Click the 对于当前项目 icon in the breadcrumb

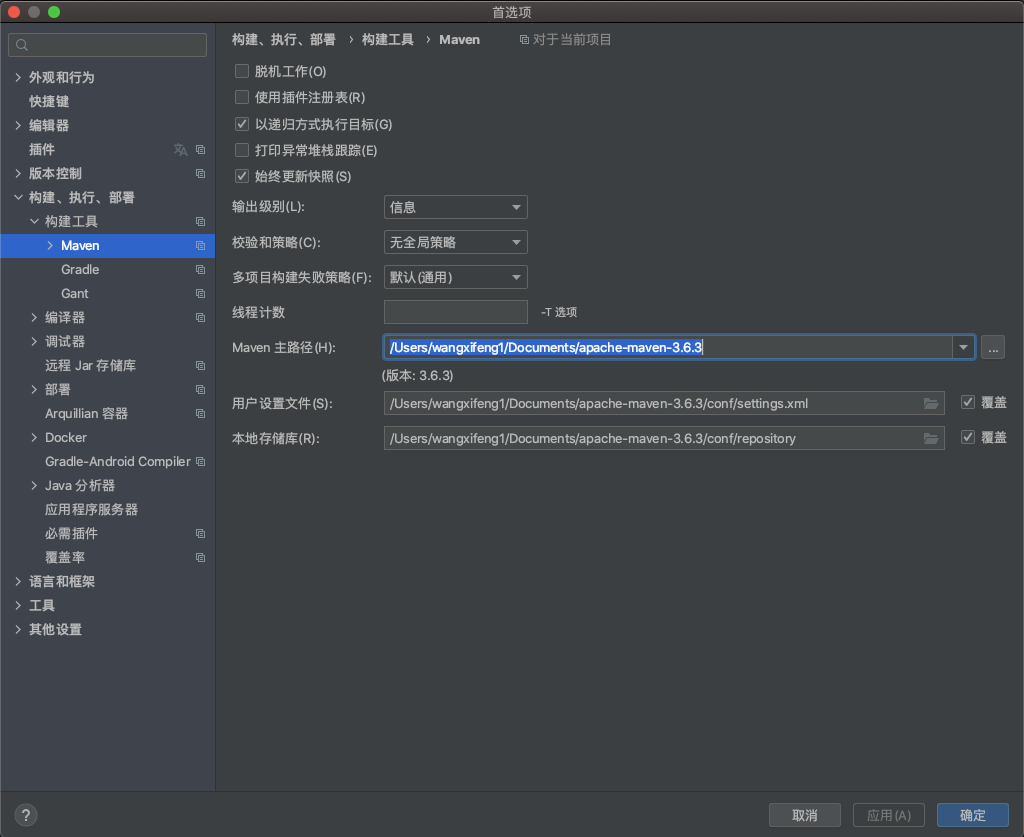pyautogui.click(x=524, y=40)
